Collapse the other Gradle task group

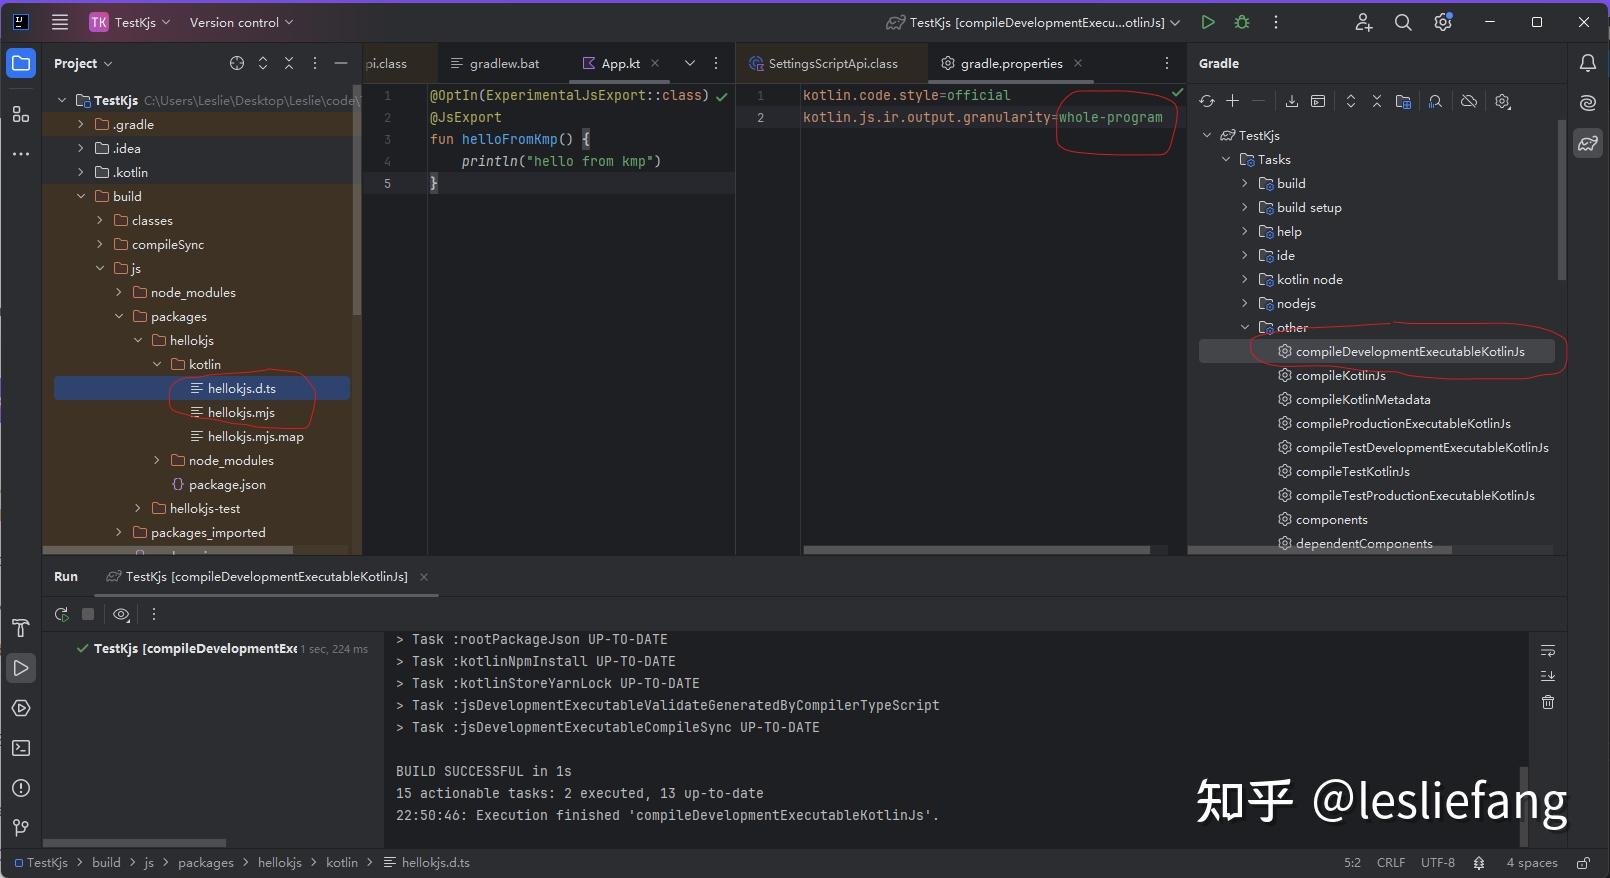(x=1245, y=327)
